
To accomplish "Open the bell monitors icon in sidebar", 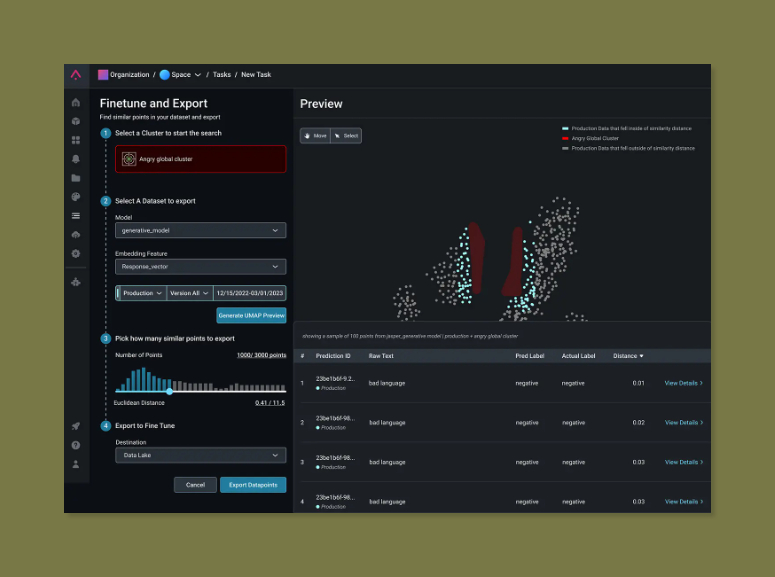I will (x=76, y=159).
